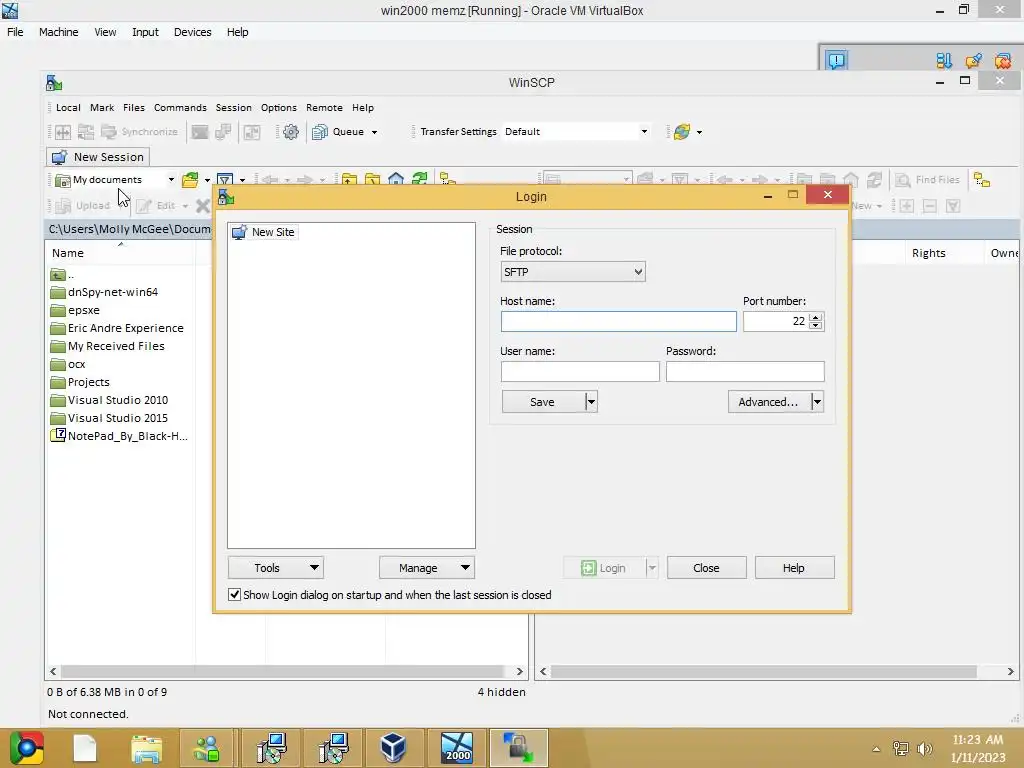Click the open directory folder icon

point(190,180)
